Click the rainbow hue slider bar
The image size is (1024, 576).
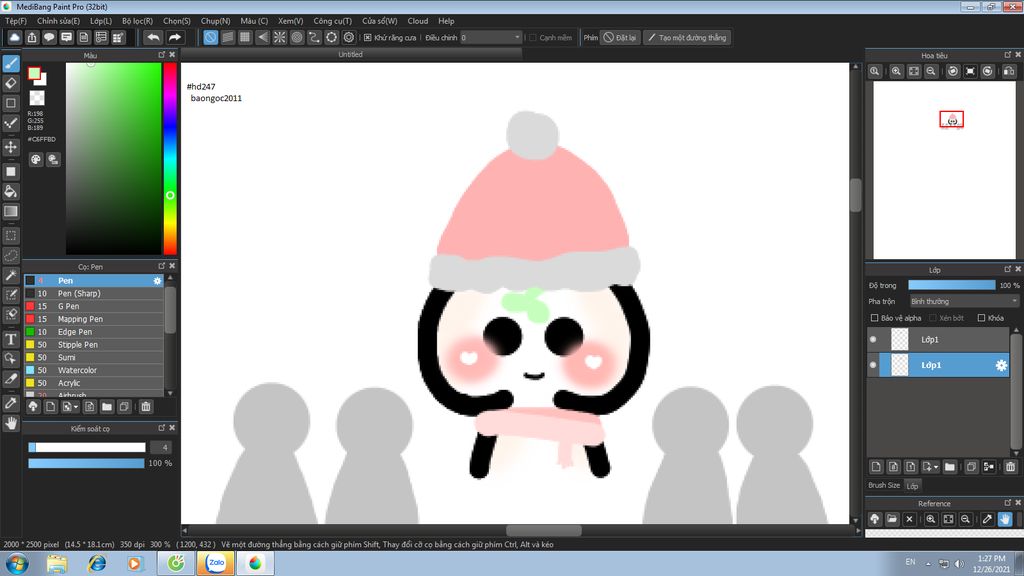click(x=170, y=159)
